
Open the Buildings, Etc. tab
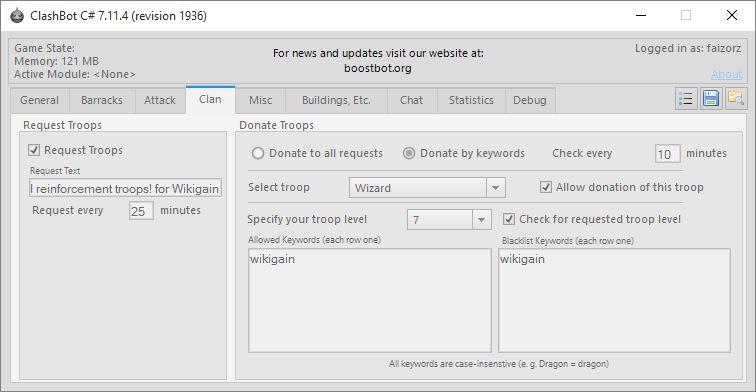pos(336,100)
